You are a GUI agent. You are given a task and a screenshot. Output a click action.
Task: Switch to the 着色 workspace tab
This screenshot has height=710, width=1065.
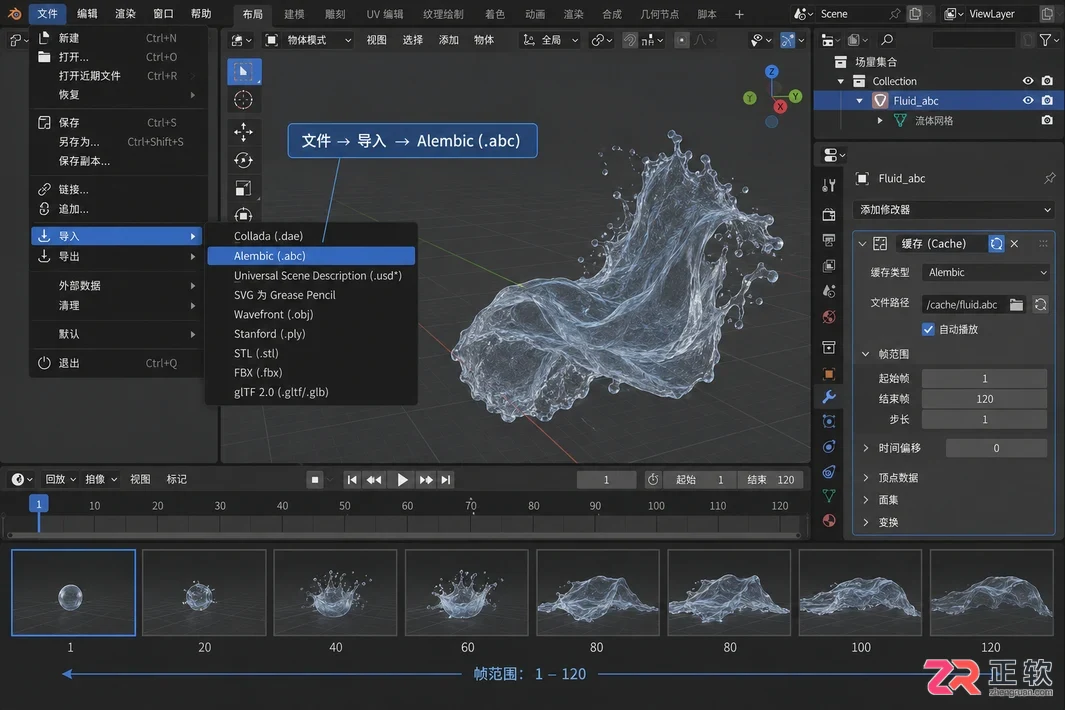494,14
